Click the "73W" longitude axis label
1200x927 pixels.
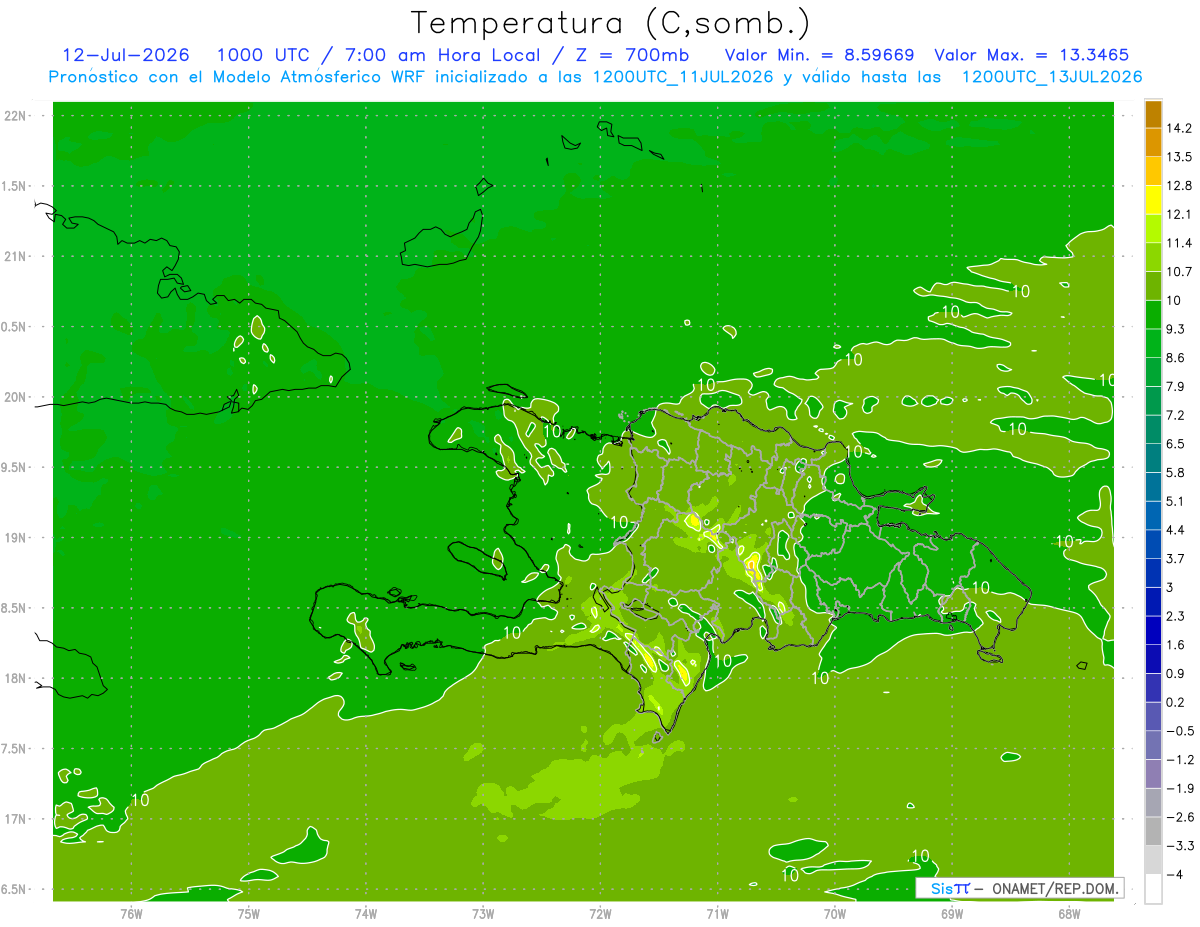[483, 913]
